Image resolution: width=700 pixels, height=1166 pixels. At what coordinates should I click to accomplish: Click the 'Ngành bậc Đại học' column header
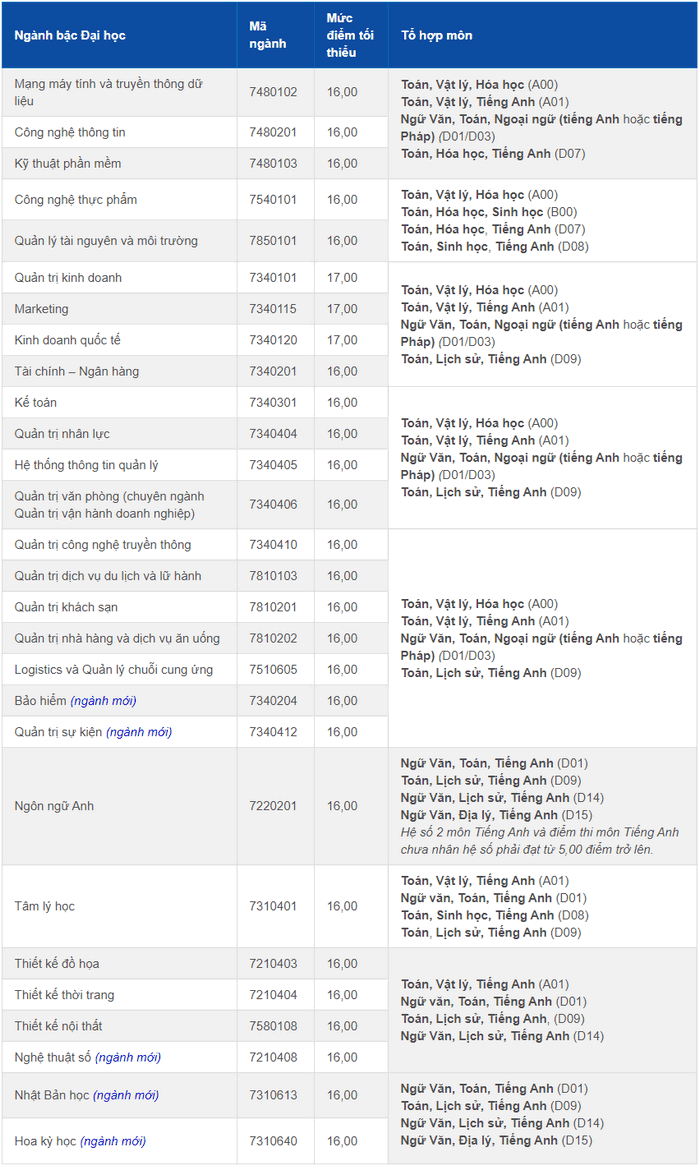tap(70, 35)
